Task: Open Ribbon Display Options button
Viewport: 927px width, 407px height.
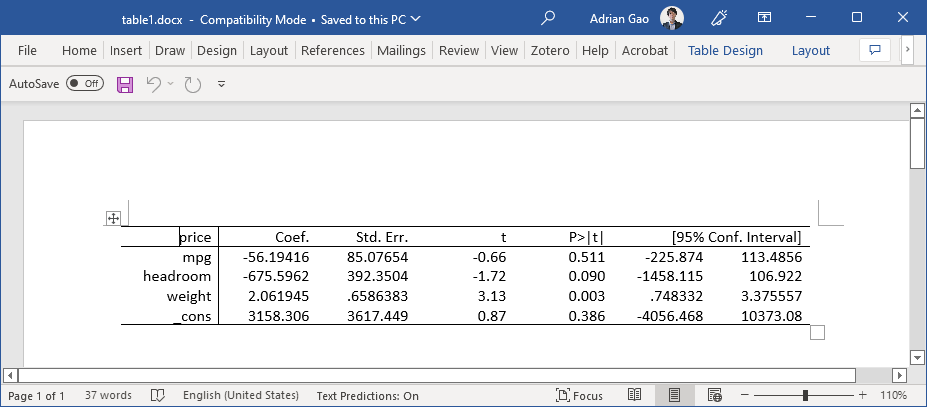Action: click(764, 18)
